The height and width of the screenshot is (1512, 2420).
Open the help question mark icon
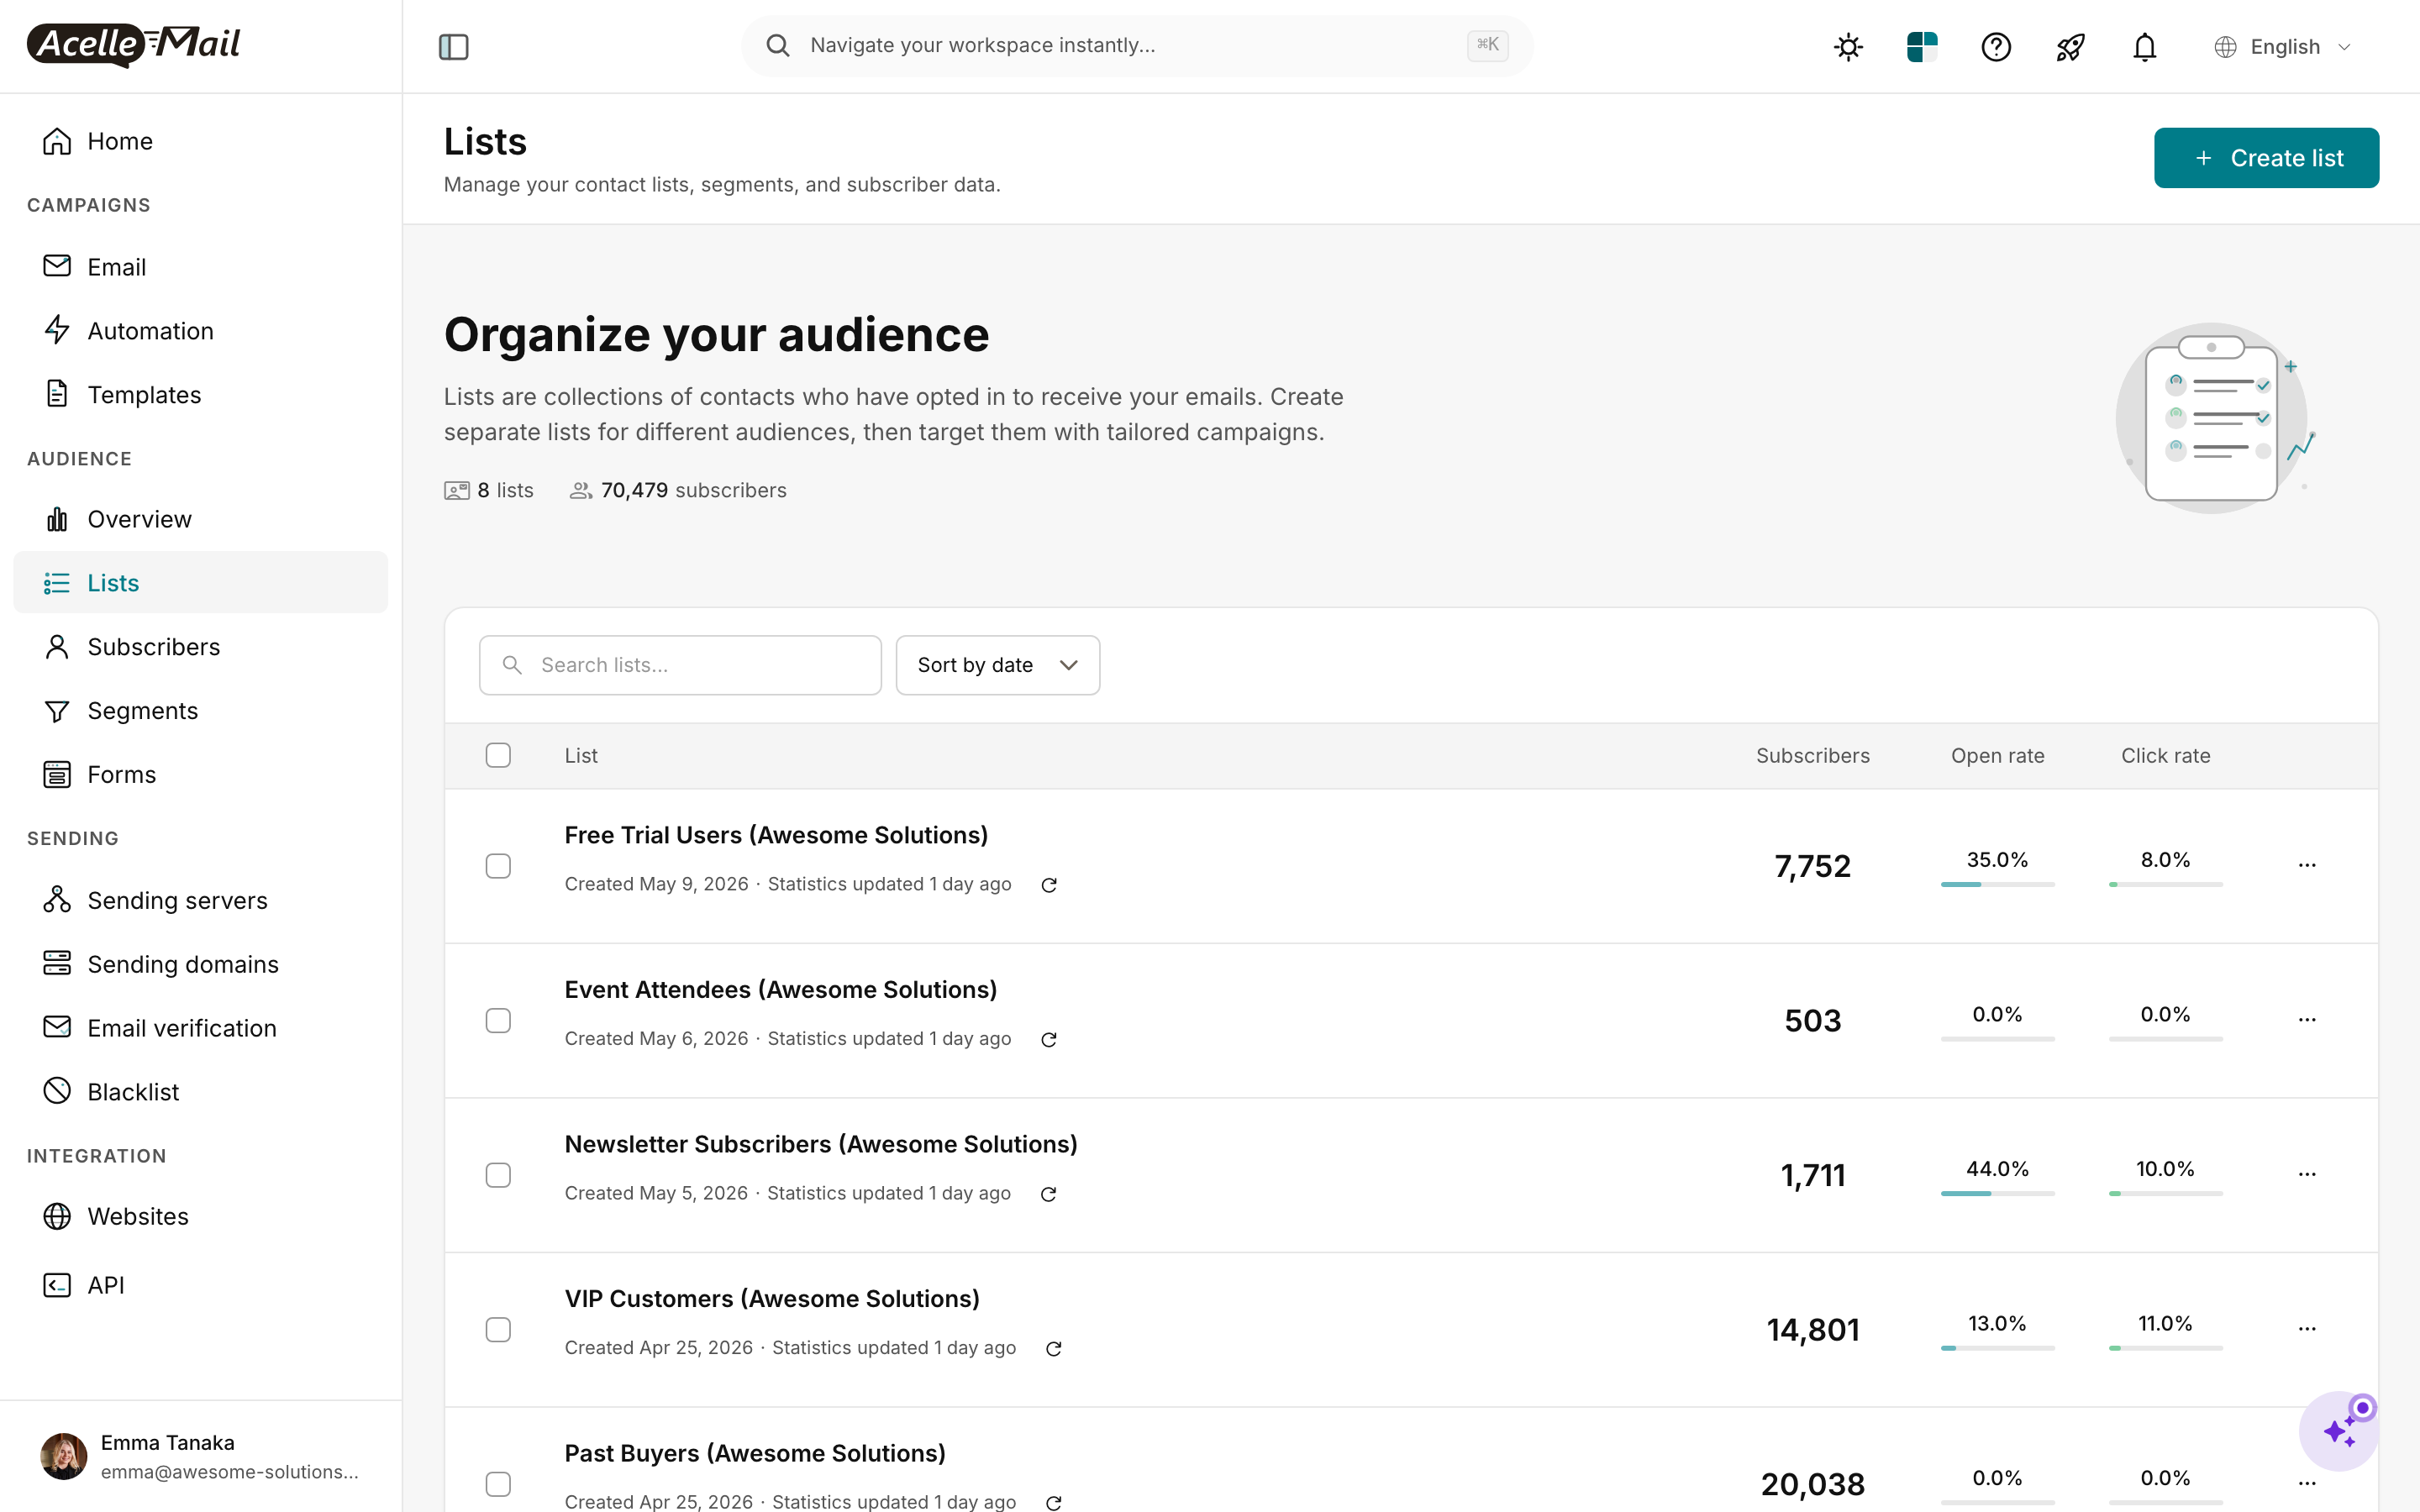coord(1996,47)
